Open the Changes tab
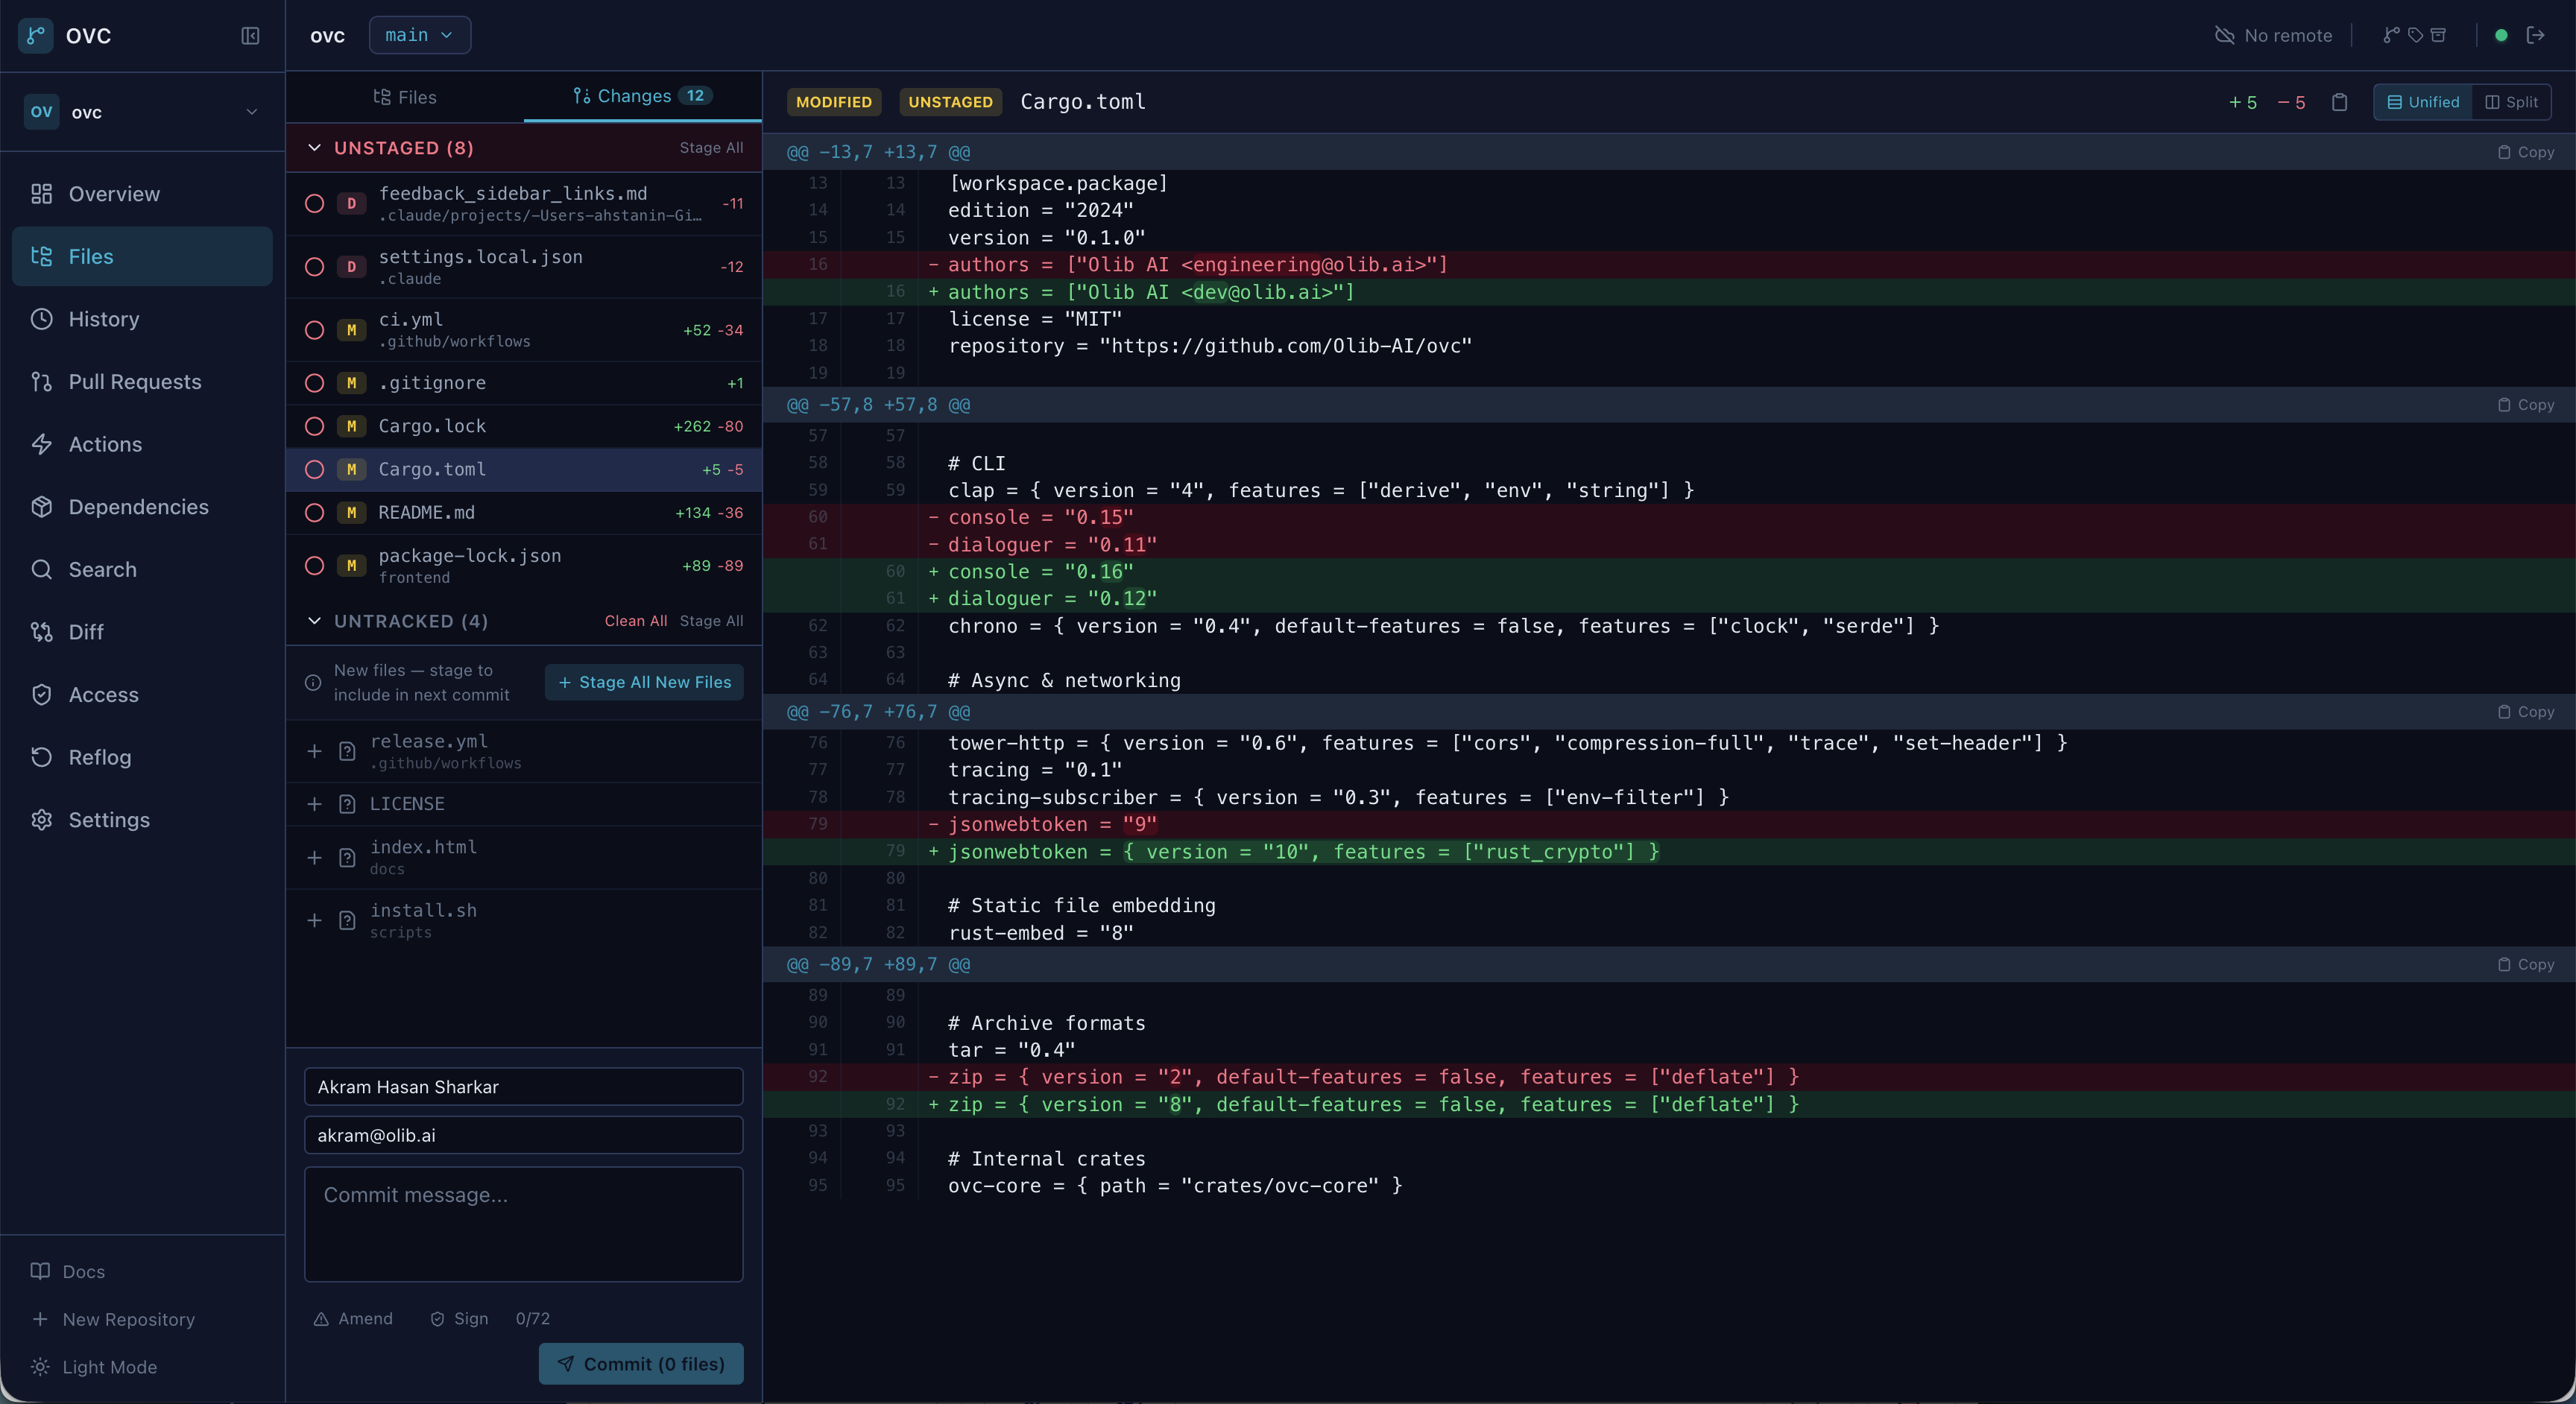2576x1404 pixels. click(640, 96)
